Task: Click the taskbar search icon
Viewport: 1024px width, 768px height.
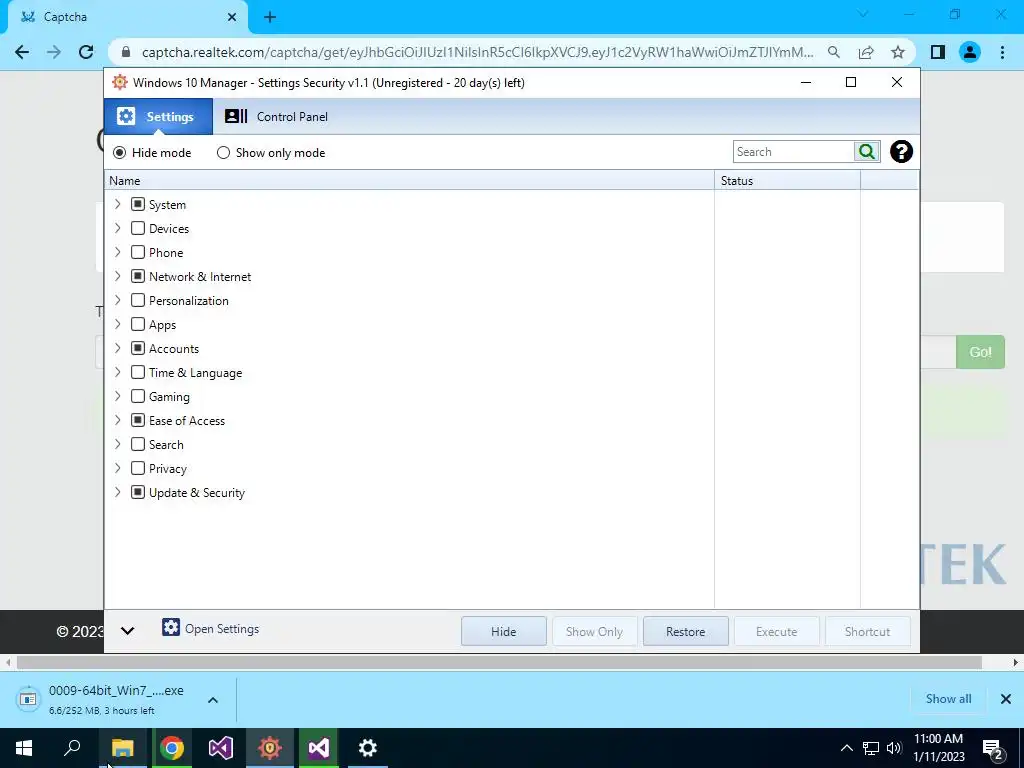Action: [72, 748]
